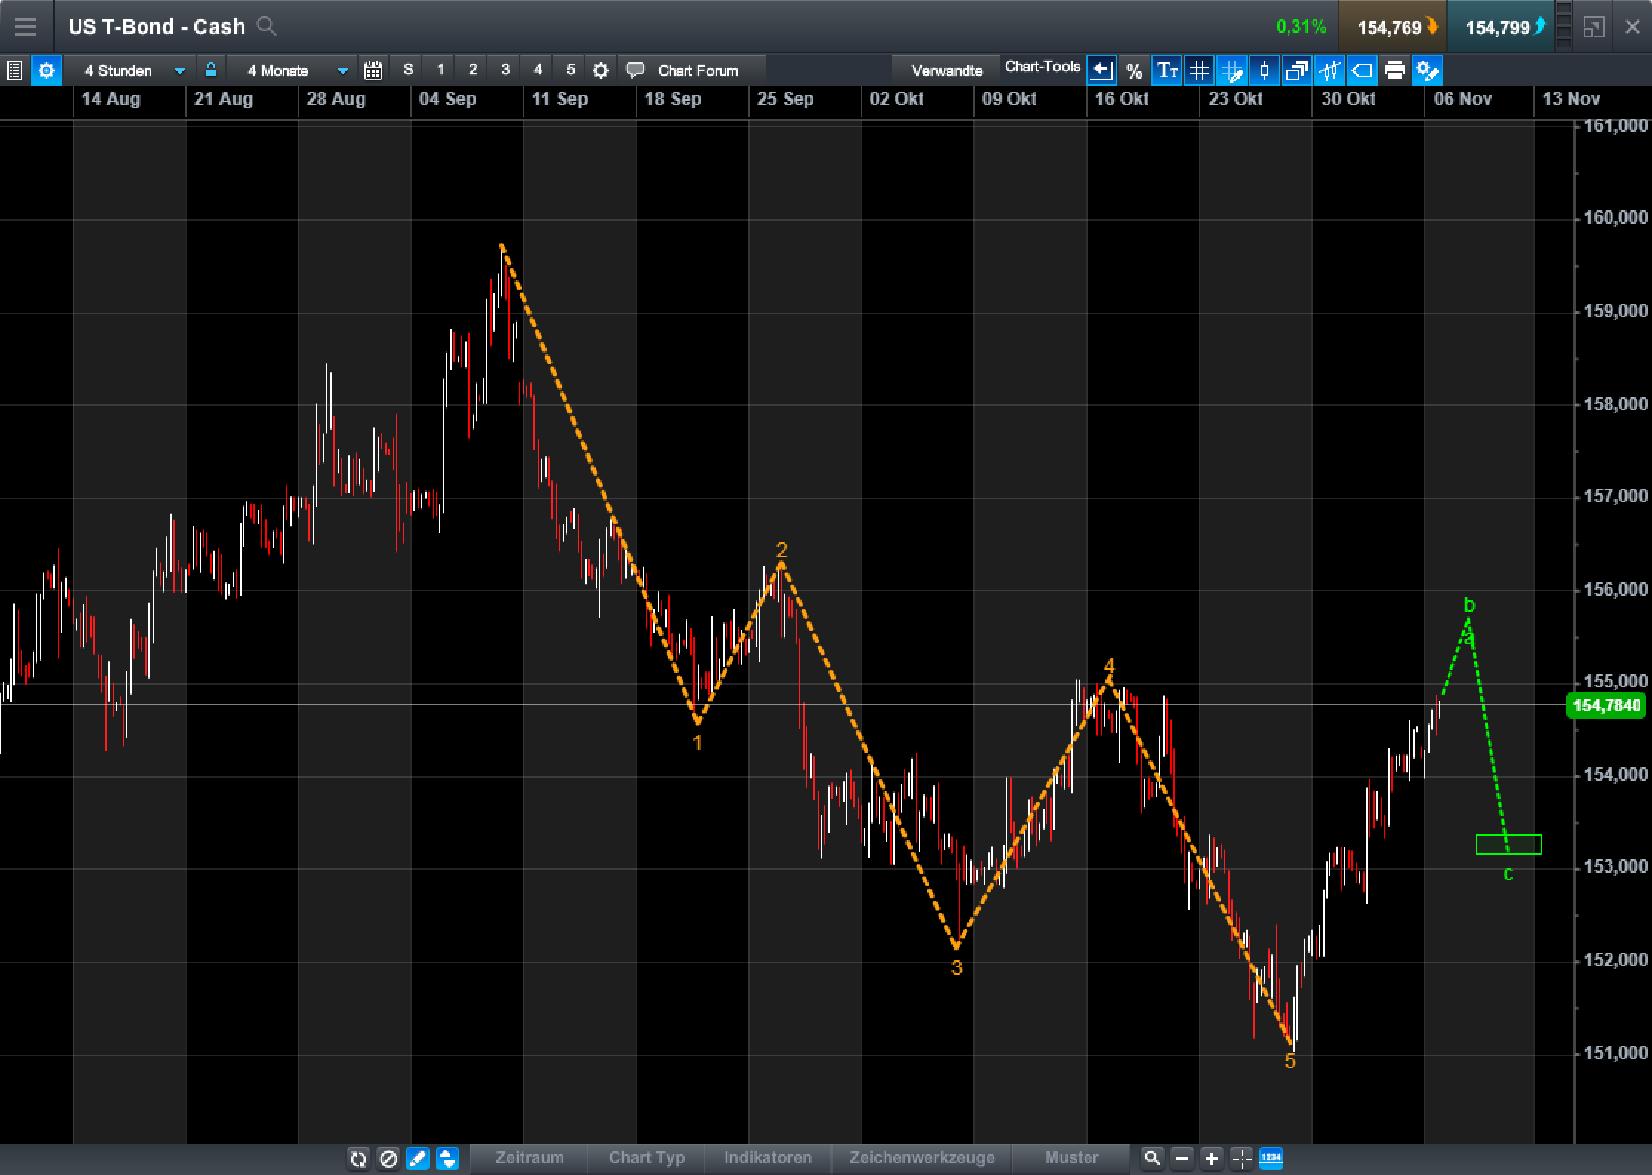Click the zoom plus control
Screen dimensions: 1652x1175
click(x=1210, y=1158)
